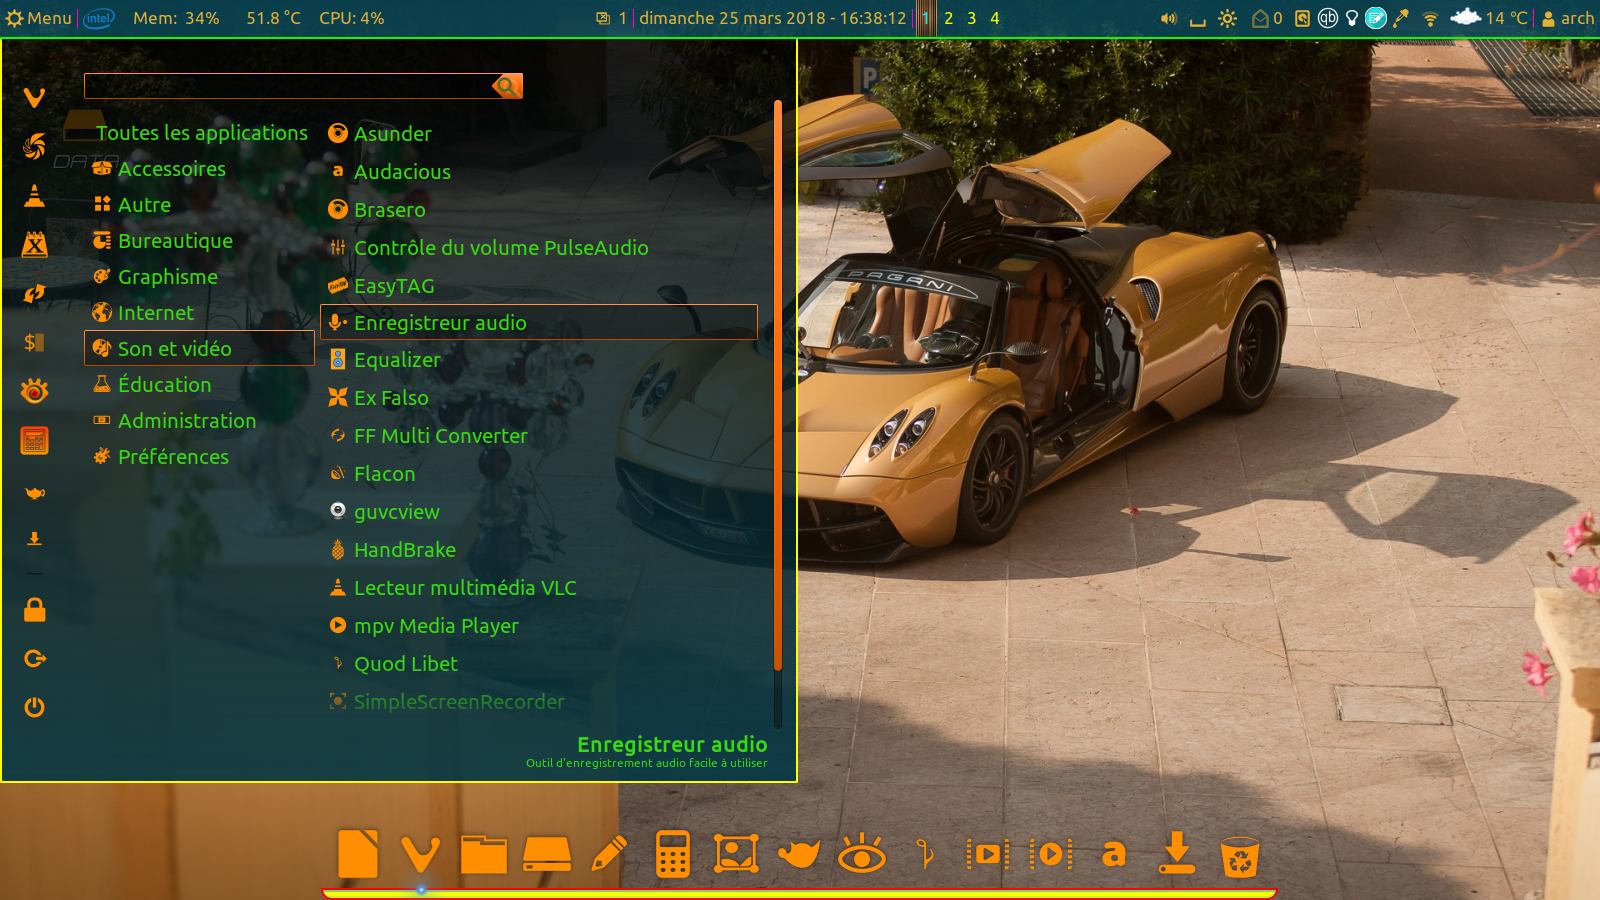Select Toutes les applications category
This screenshot has width=1600, height=900.
click(x=201, y=133)
